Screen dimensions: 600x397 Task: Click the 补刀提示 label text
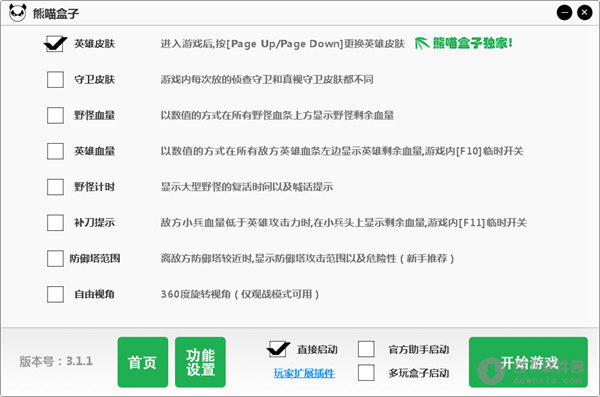[95, 222]
